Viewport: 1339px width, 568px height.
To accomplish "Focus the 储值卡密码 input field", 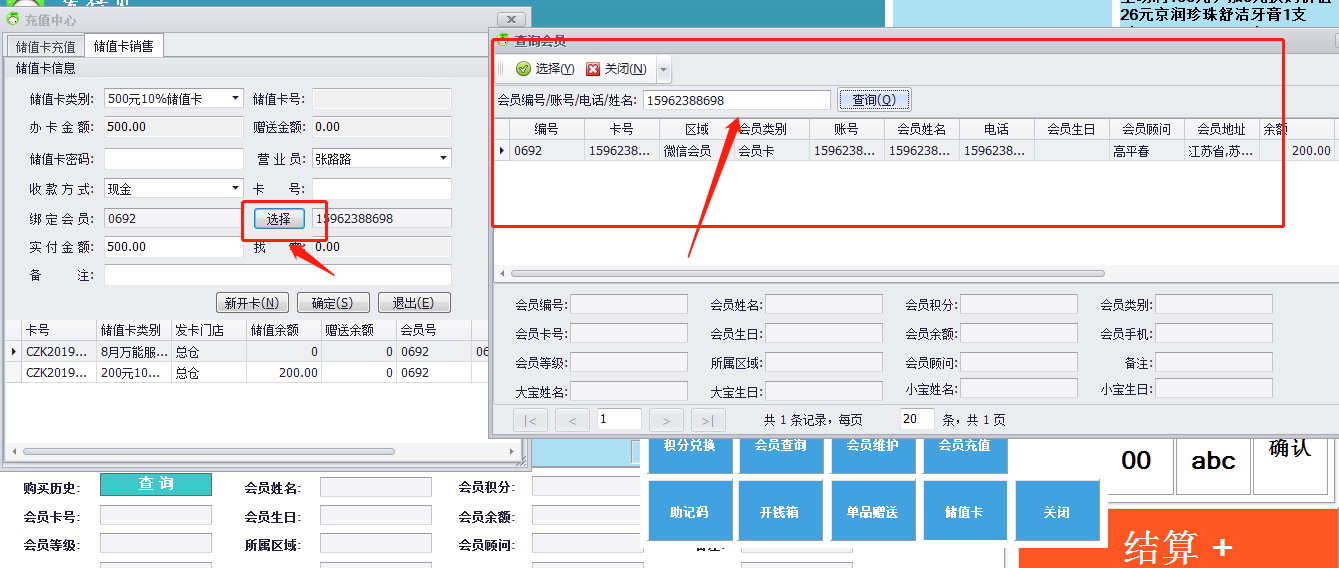I will (x=174, y=159).
